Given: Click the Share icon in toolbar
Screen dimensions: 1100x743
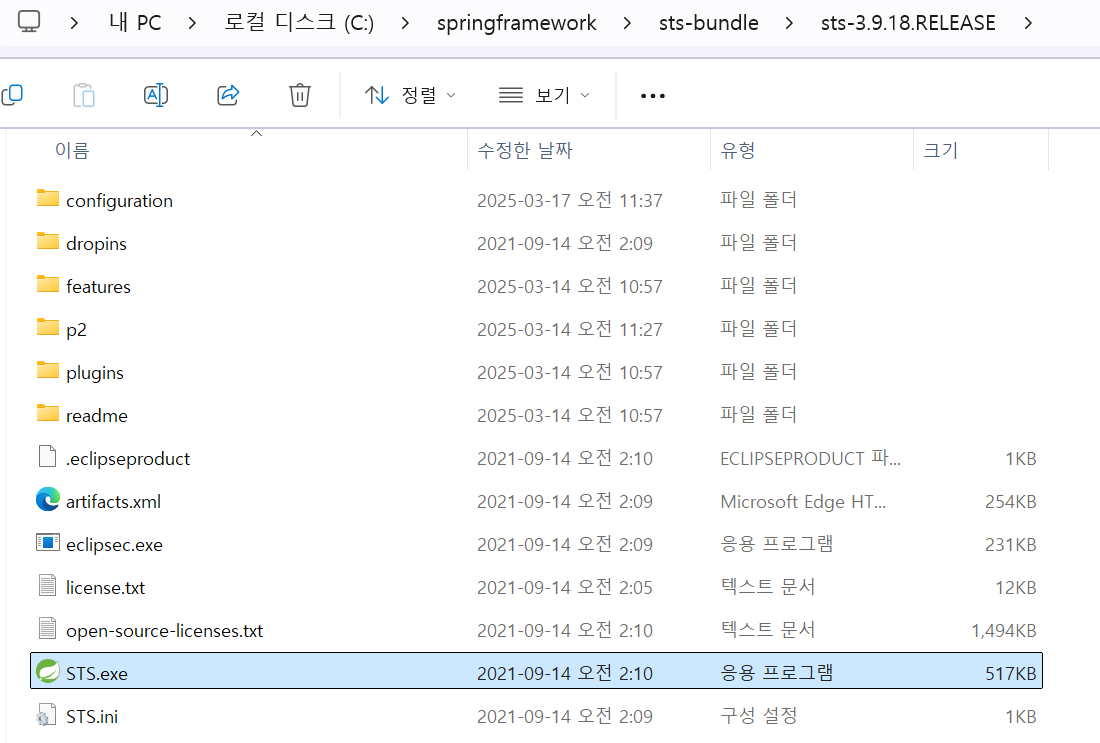Looking at the screenshot, I should point(228,95).
